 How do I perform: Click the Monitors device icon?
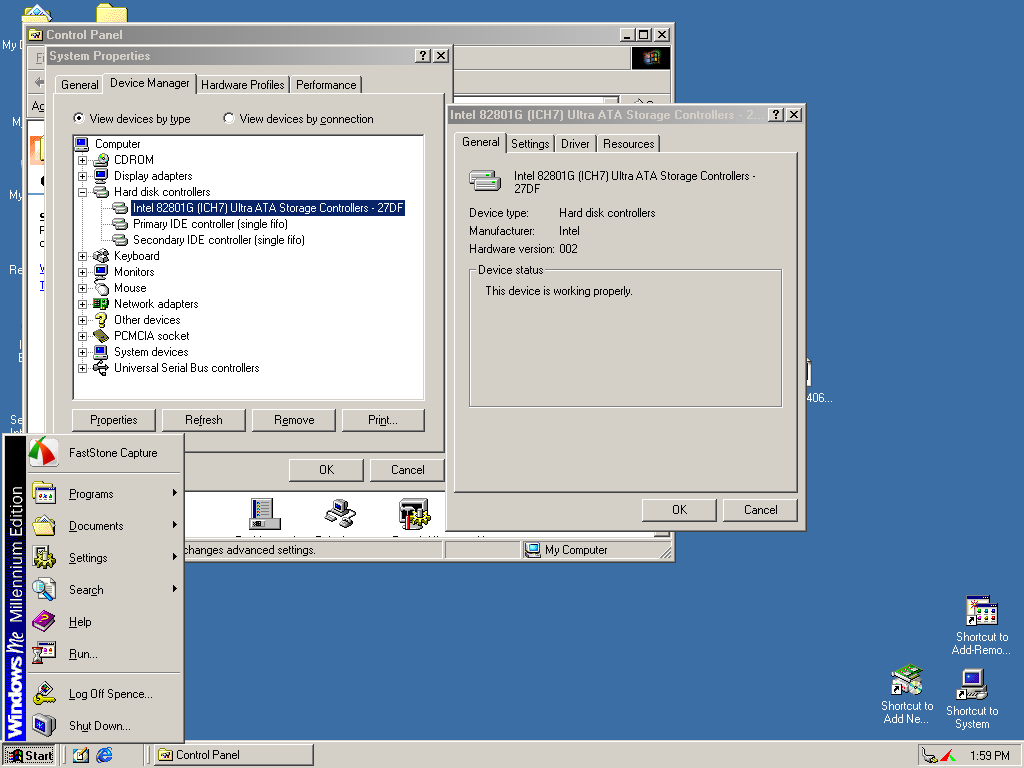coord(101,272)
